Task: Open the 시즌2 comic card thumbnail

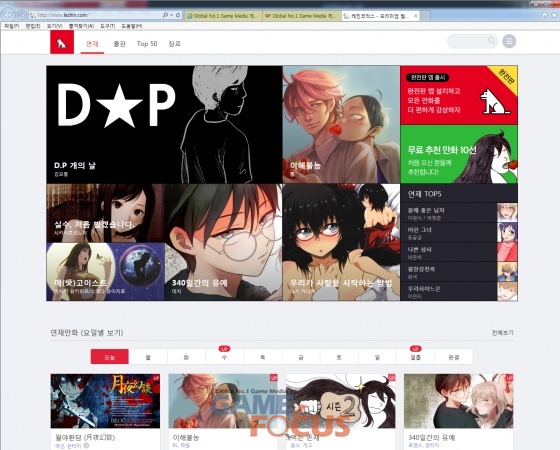Action: pos(341,401)
